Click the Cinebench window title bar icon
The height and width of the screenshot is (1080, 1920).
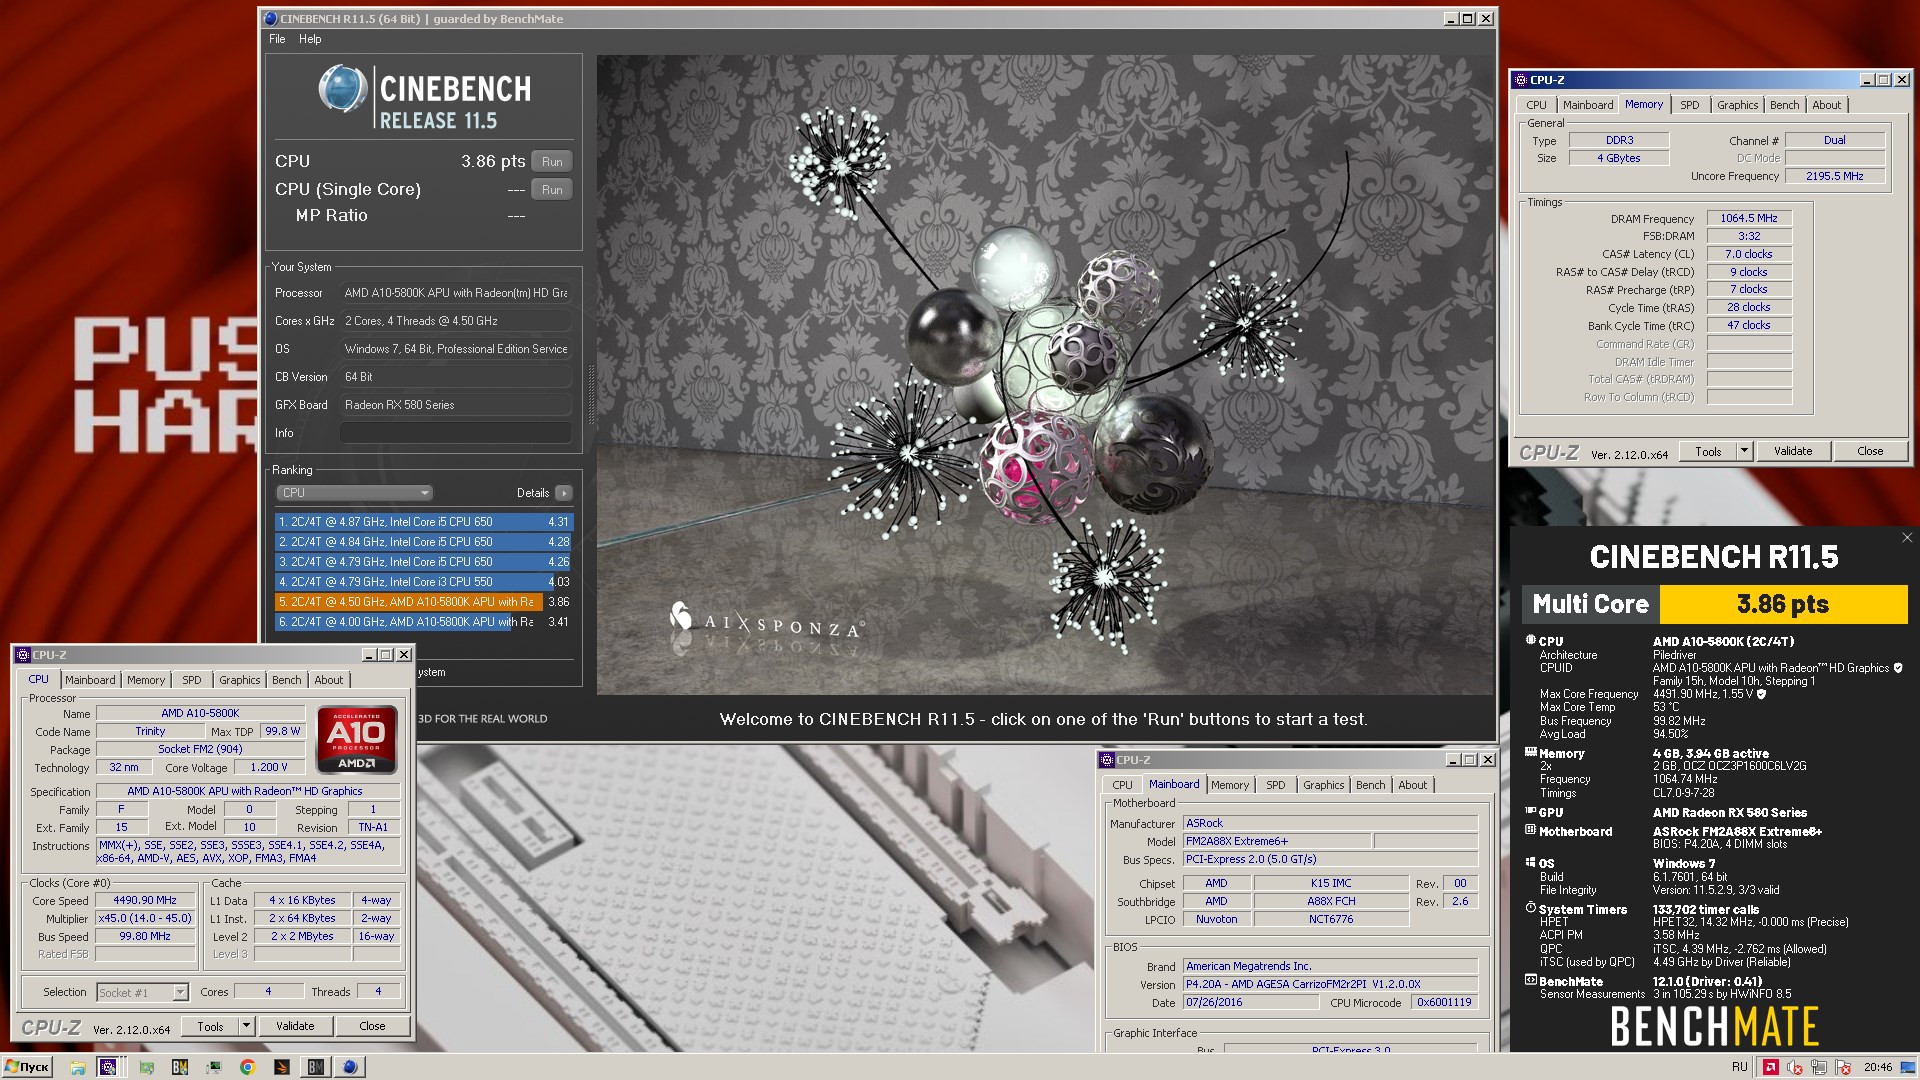[x=271, y=19]
